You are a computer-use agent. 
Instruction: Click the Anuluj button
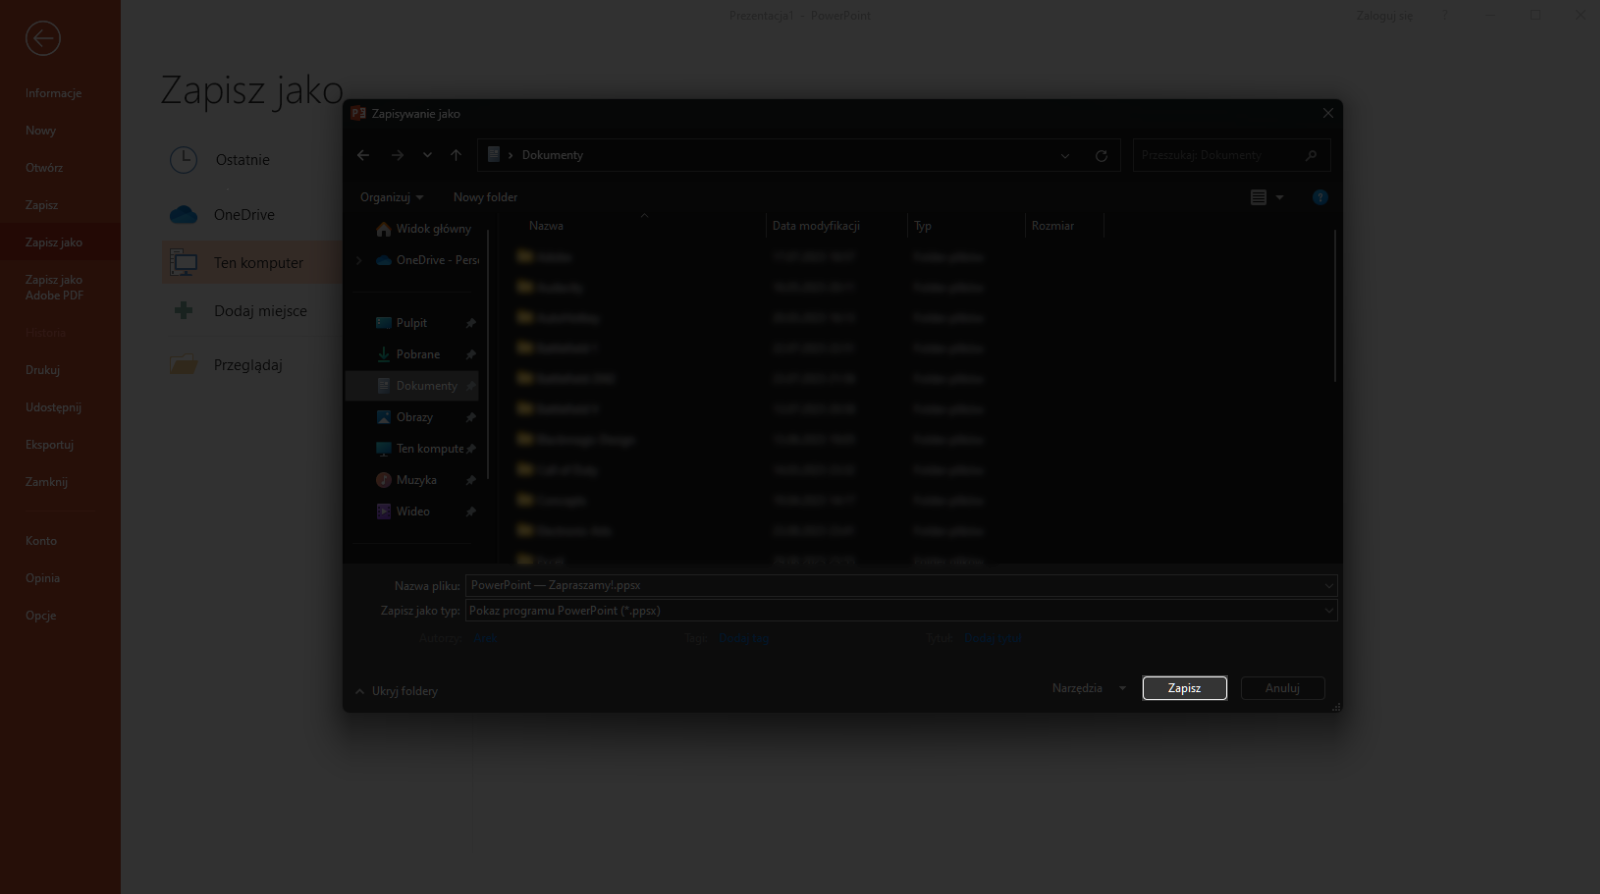tap(1283, 688)
